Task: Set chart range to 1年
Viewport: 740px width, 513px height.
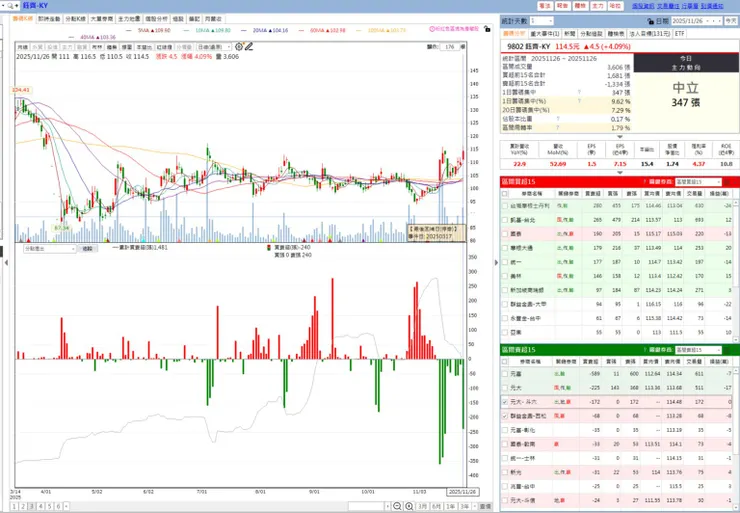Action: tap(451, 506)
